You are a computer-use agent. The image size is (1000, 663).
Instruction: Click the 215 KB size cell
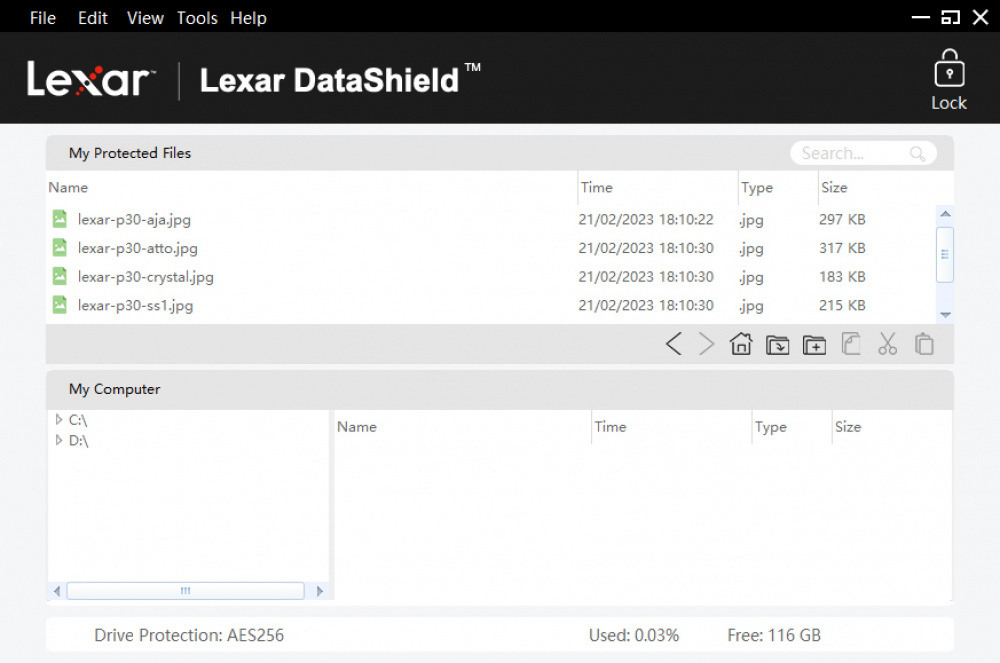coord(842,305)
